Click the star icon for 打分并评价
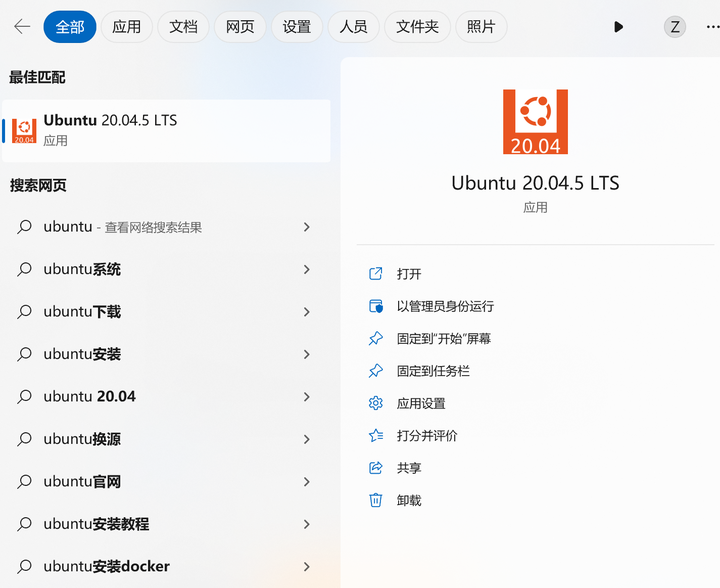720x588 pixels. (x=376, y=435)
